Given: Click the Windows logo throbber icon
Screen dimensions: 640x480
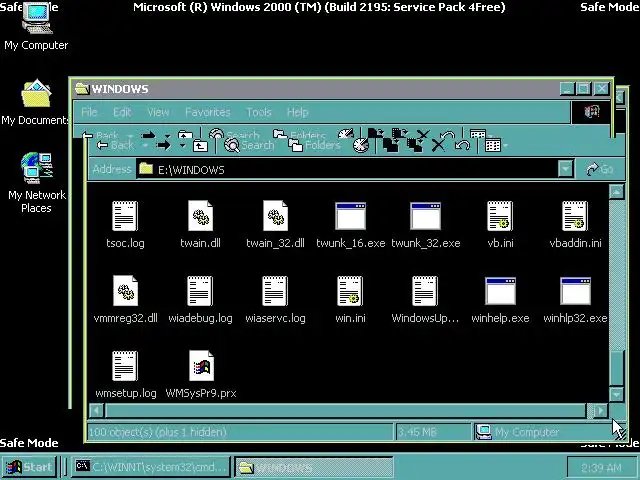Looking at the screenshot, I should click(592, 111).
